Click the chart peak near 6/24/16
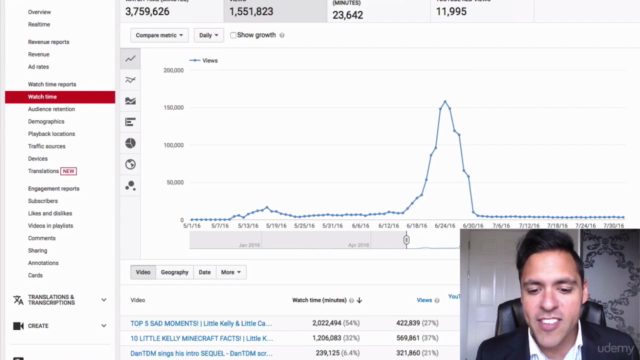Screen dimensions: 640x360 (445, 101)
